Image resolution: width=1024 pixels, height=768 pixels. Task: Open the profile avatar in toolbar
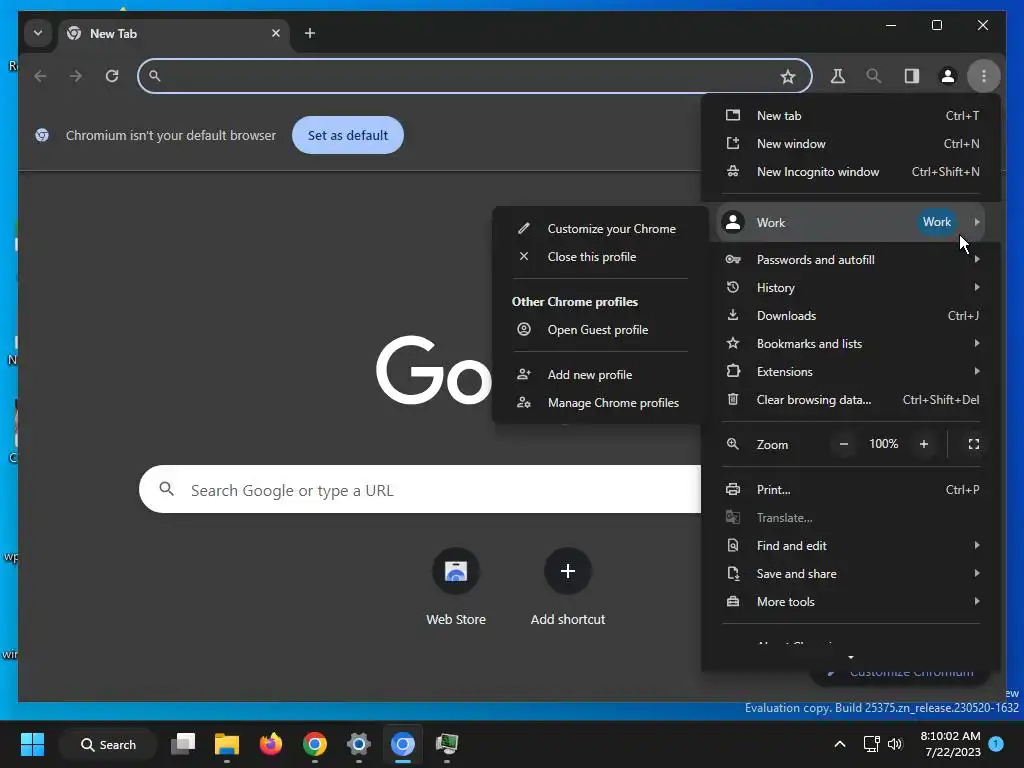[948, 76]
